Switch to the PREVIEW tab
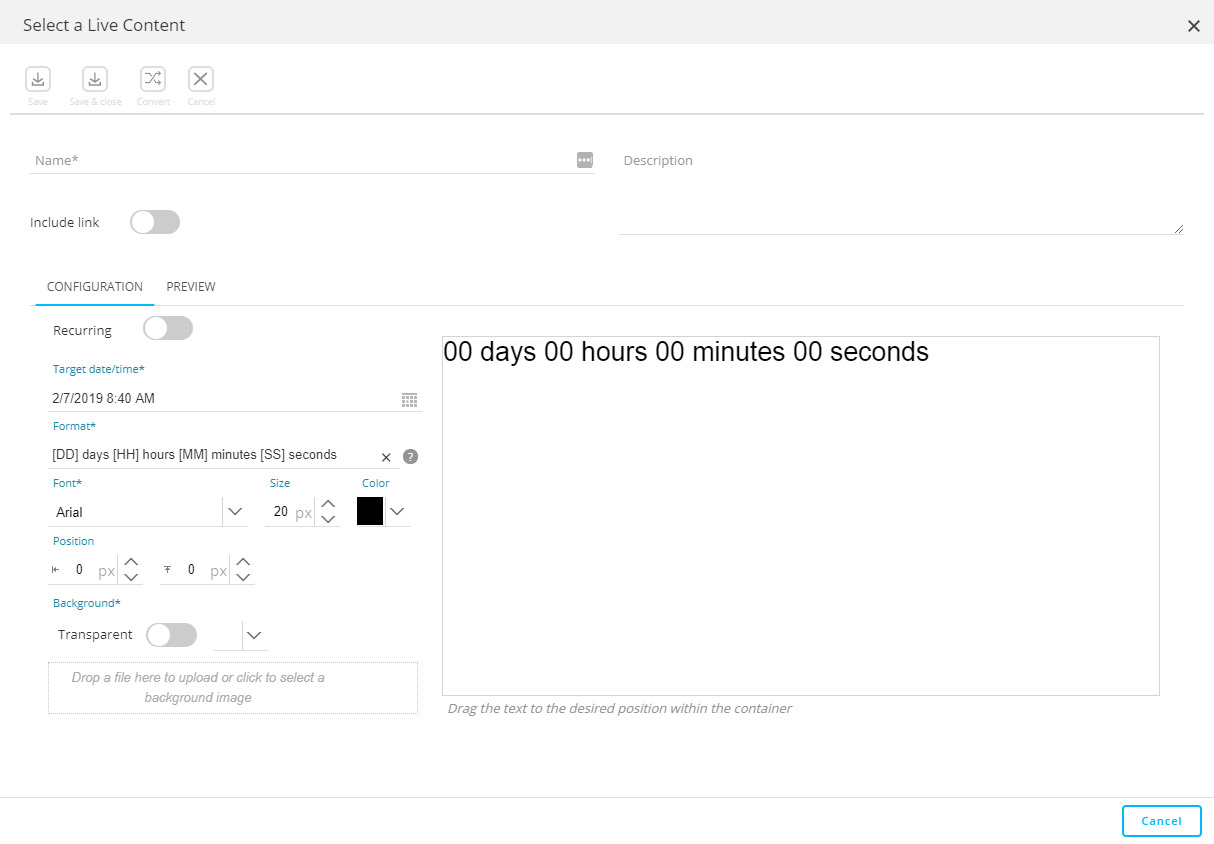The height and width of the screenshot is (844, 1214). click(191, 287)
